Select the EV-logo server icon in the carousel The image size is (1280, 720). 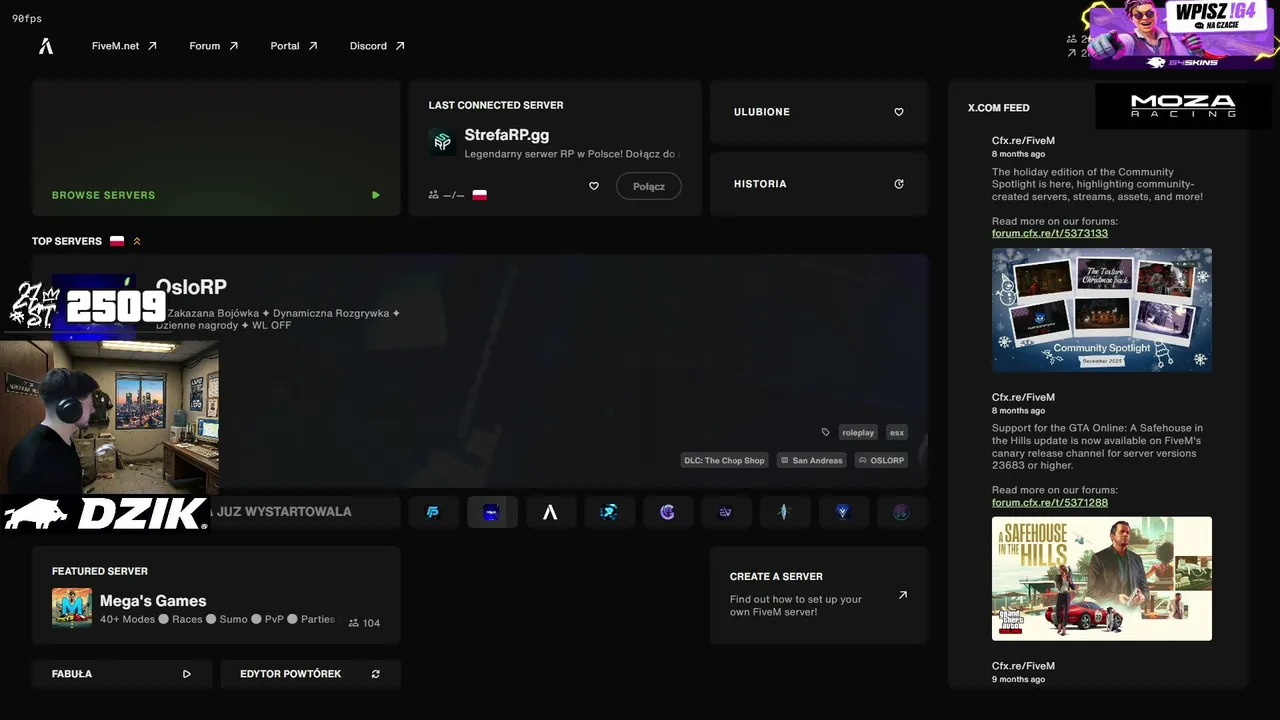click(726, 512)
